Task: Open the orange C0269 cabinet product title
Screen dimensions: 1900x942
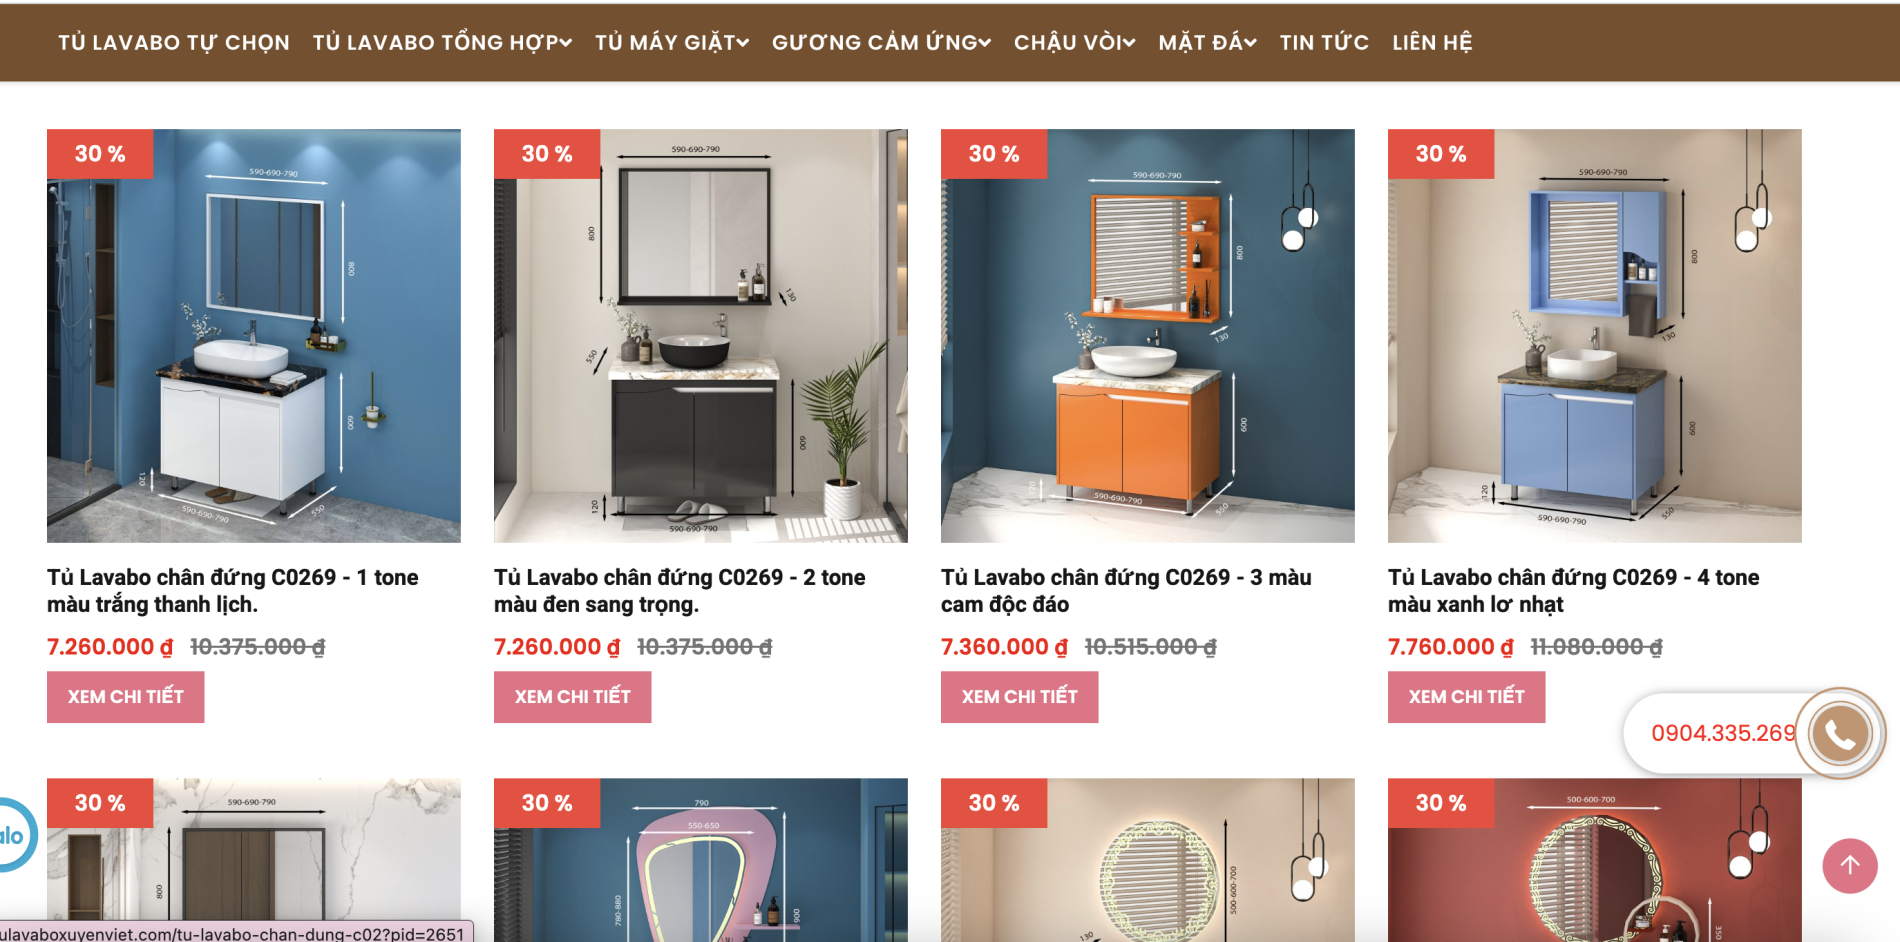Action: (1126, 591)
